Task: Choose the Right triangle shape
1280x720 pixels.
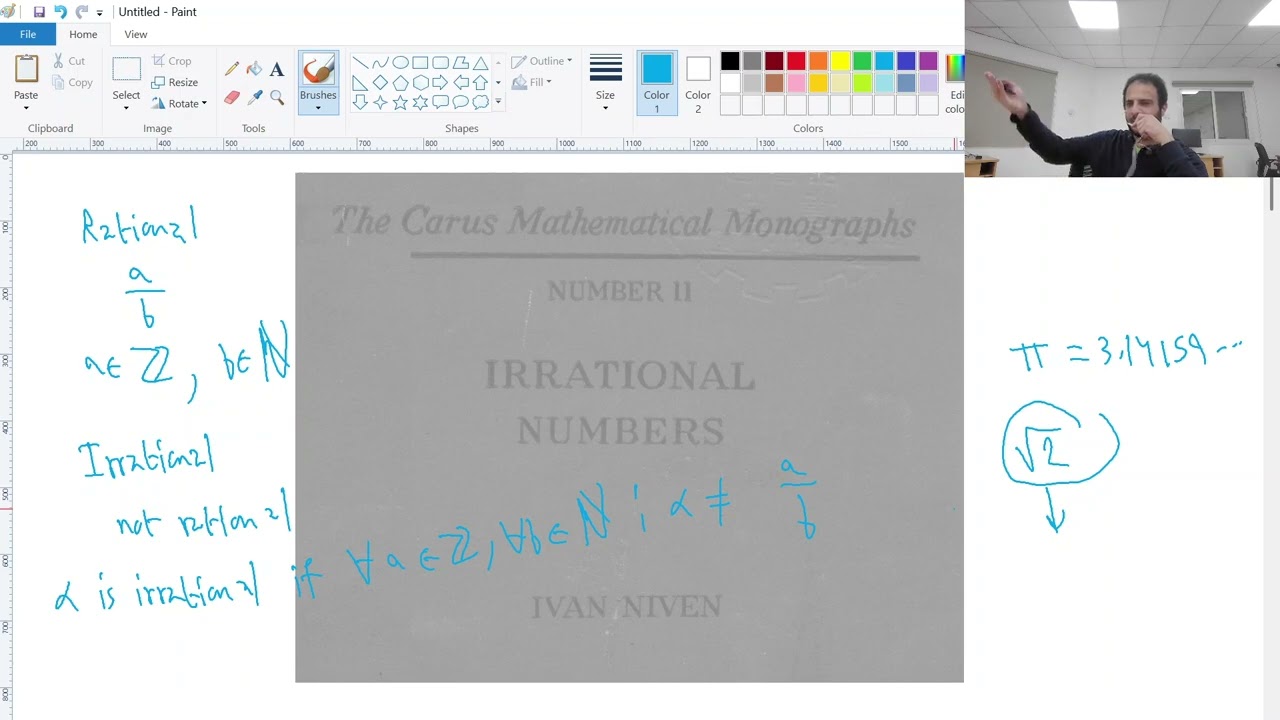Action: 360,82
